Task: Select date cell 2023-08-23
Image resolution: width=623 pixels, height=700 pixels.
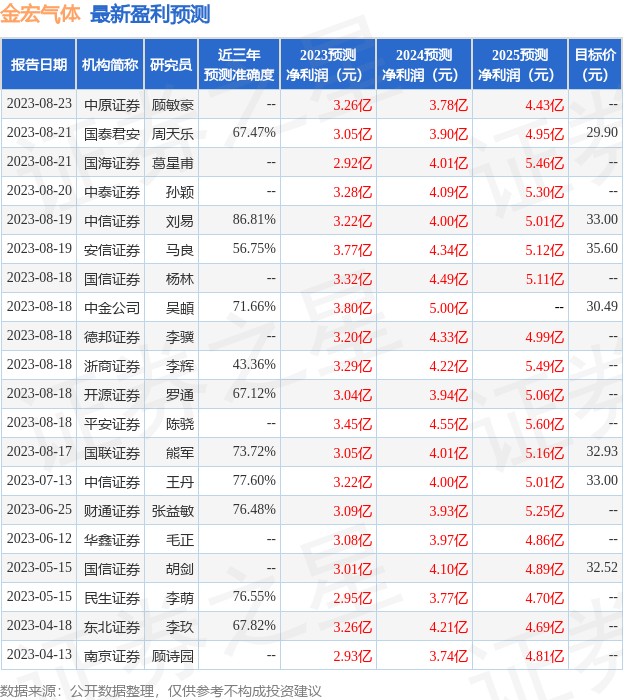Action: [39, 104]
